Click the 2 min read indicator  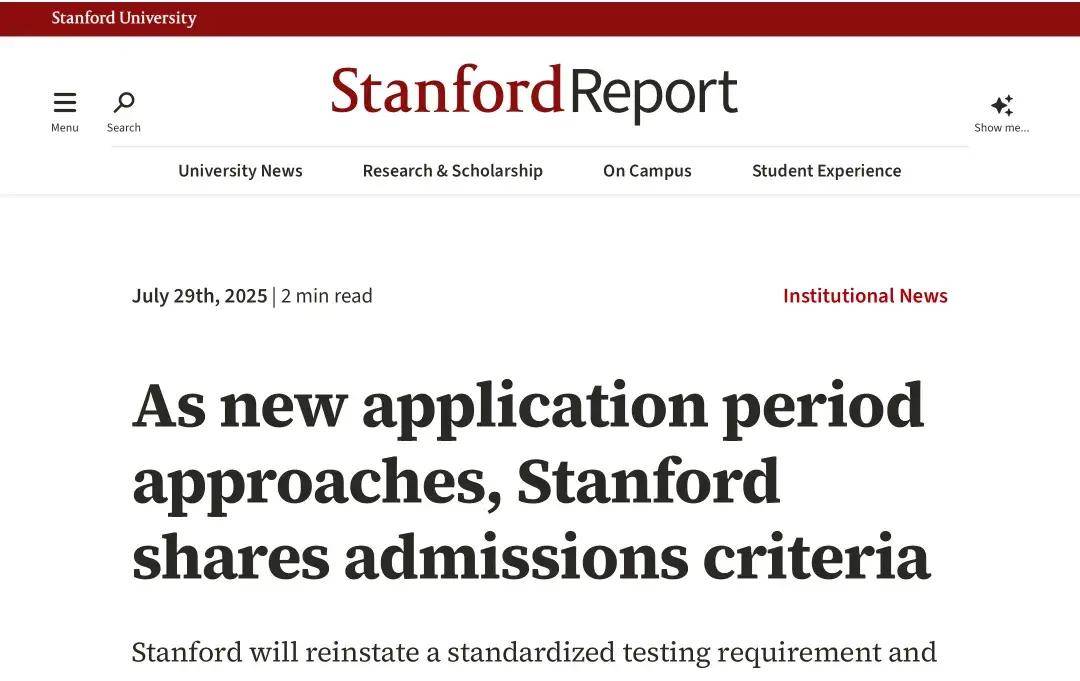coord(326,295)
